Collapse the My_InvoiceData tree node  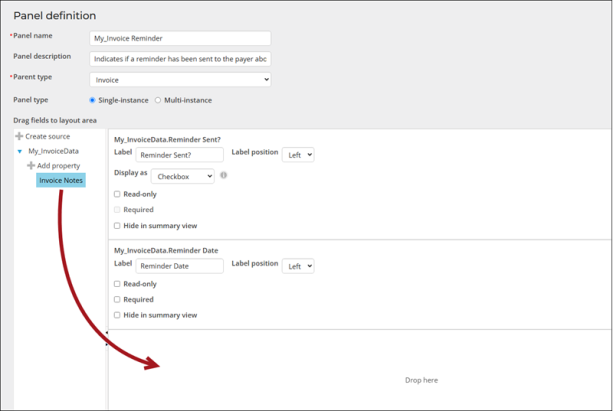(x=20, y=151)
